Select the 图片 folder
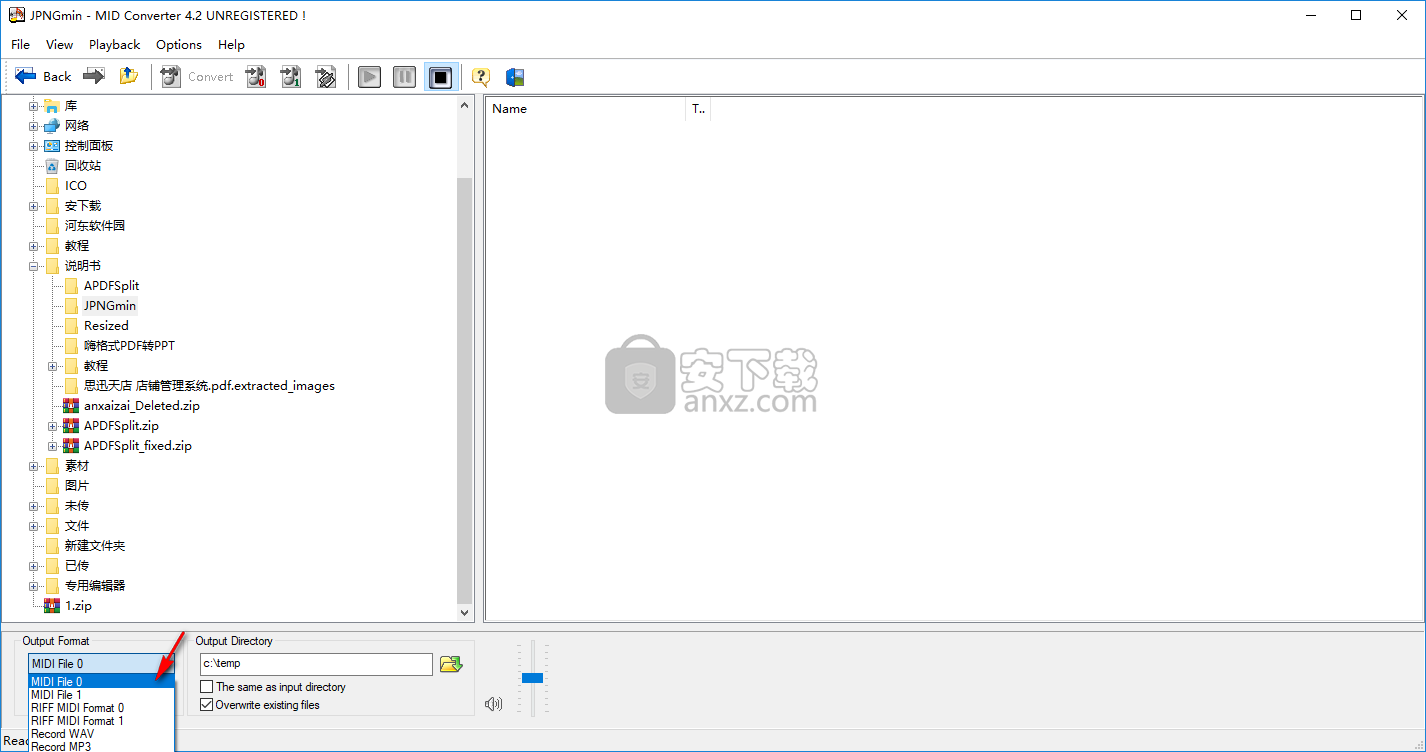Image resolution: width=1426 pixels, height=752 pixels. 77,486
